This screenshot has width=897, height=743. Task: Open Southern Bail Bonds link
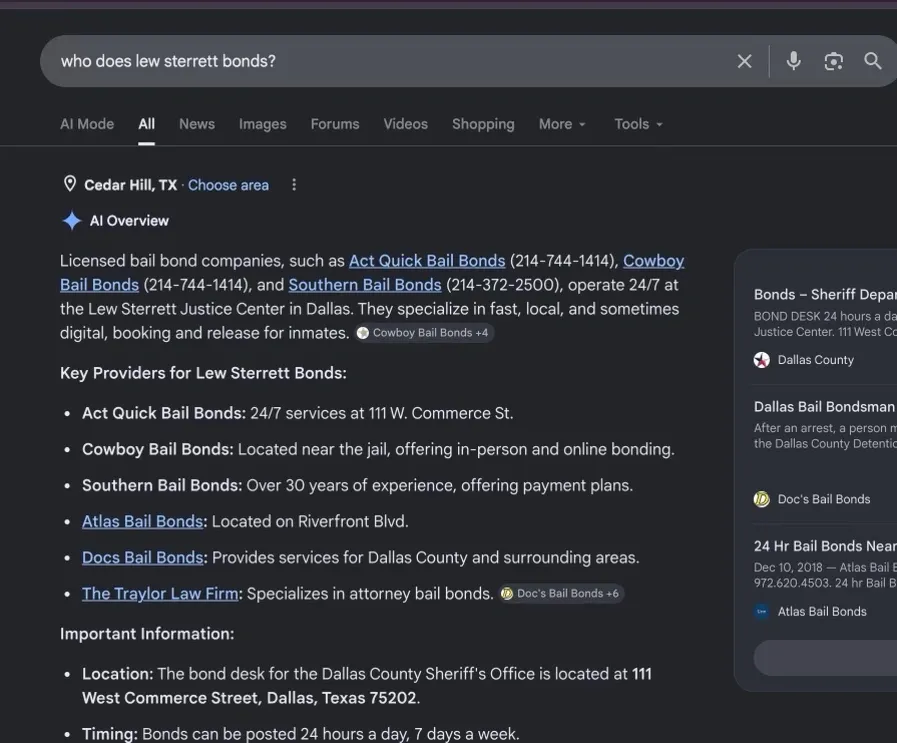point(365,285)
